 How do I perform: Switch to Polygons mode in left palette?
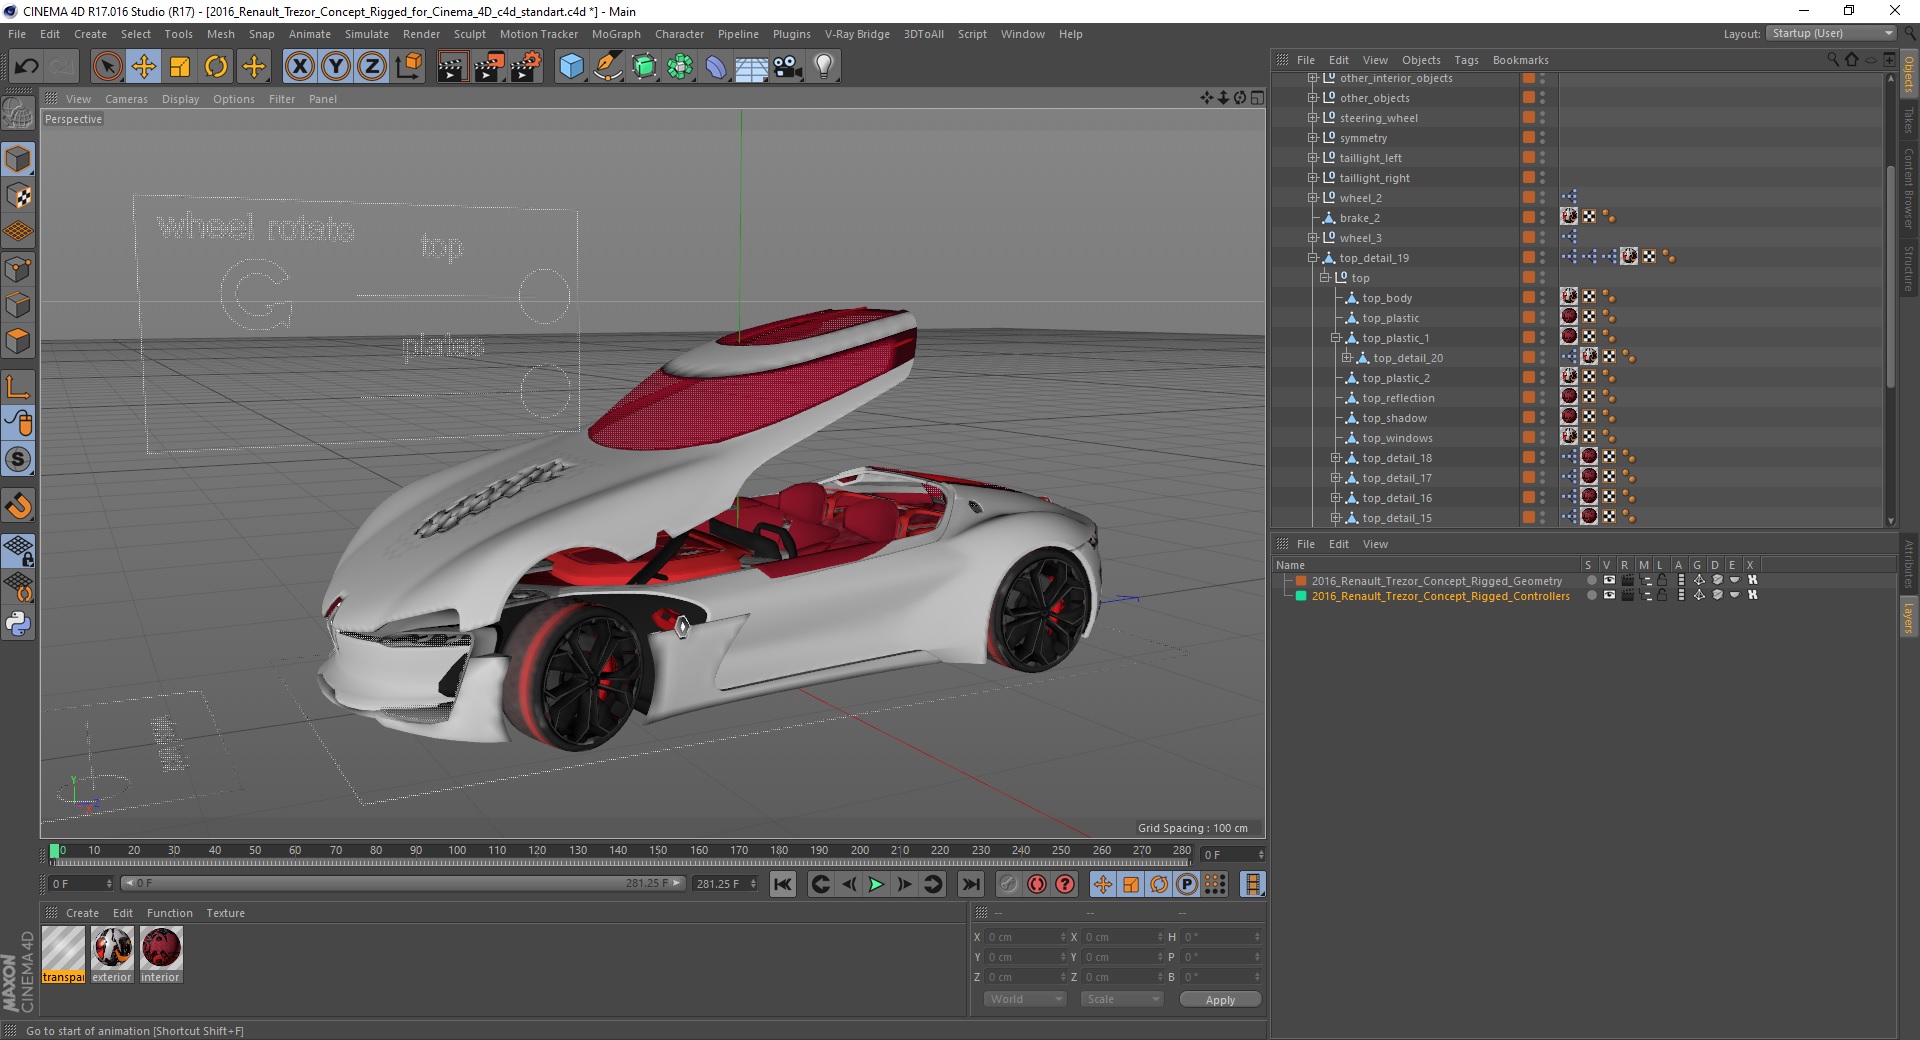18,342
